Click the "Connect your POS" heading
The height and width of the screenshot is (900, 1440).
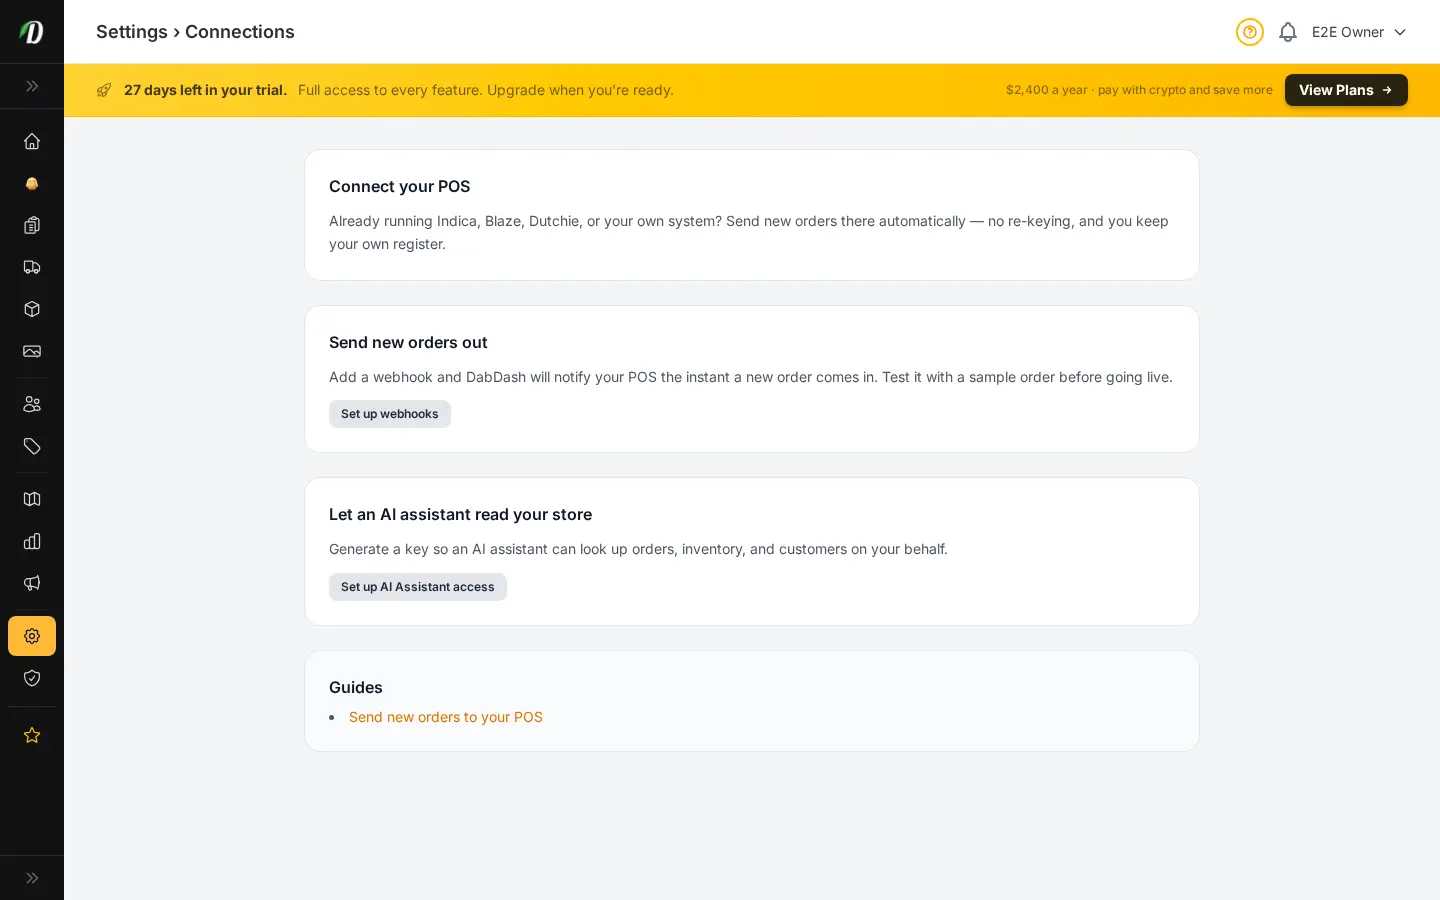coord(399,186)
